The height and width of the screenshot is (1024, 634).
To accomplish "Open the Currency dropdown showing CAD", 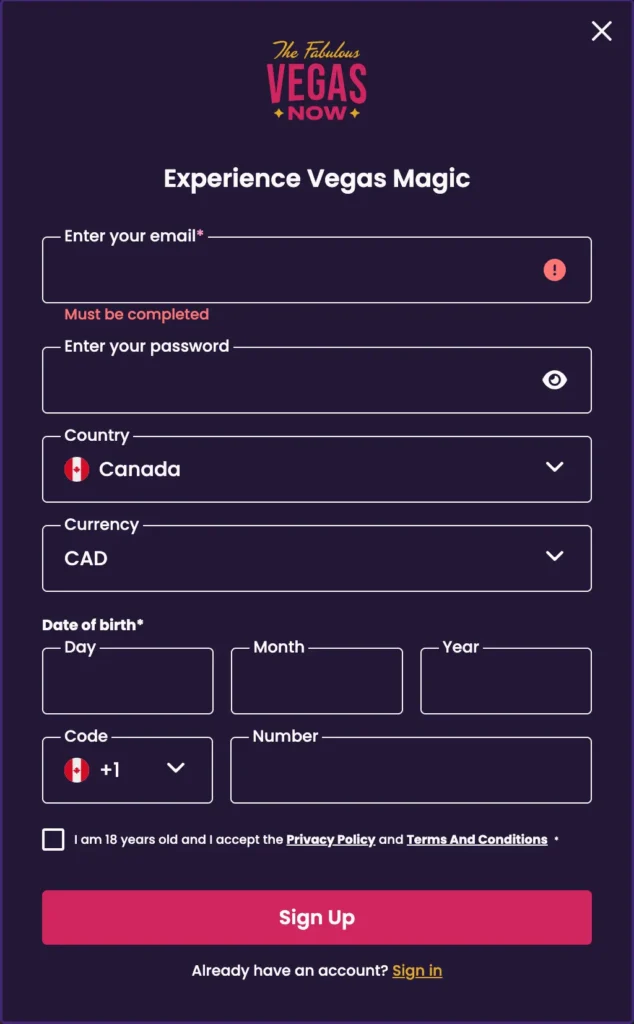I will click(x=316, y=558).
